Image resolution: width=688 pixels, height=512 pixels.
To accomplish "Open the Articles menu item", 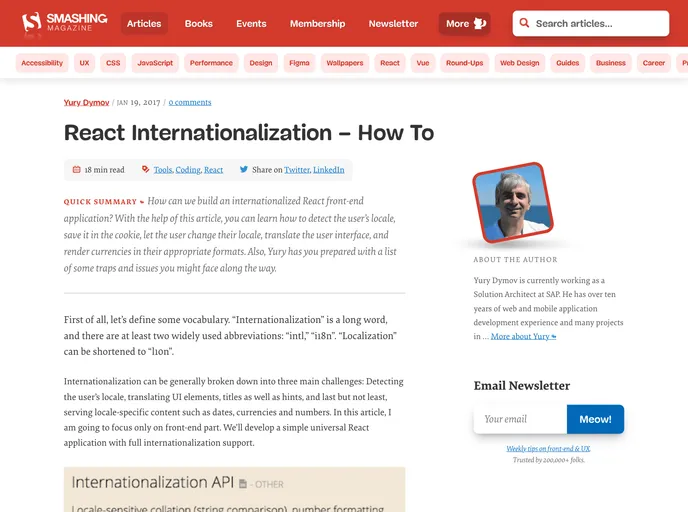I will pos(144,24).
